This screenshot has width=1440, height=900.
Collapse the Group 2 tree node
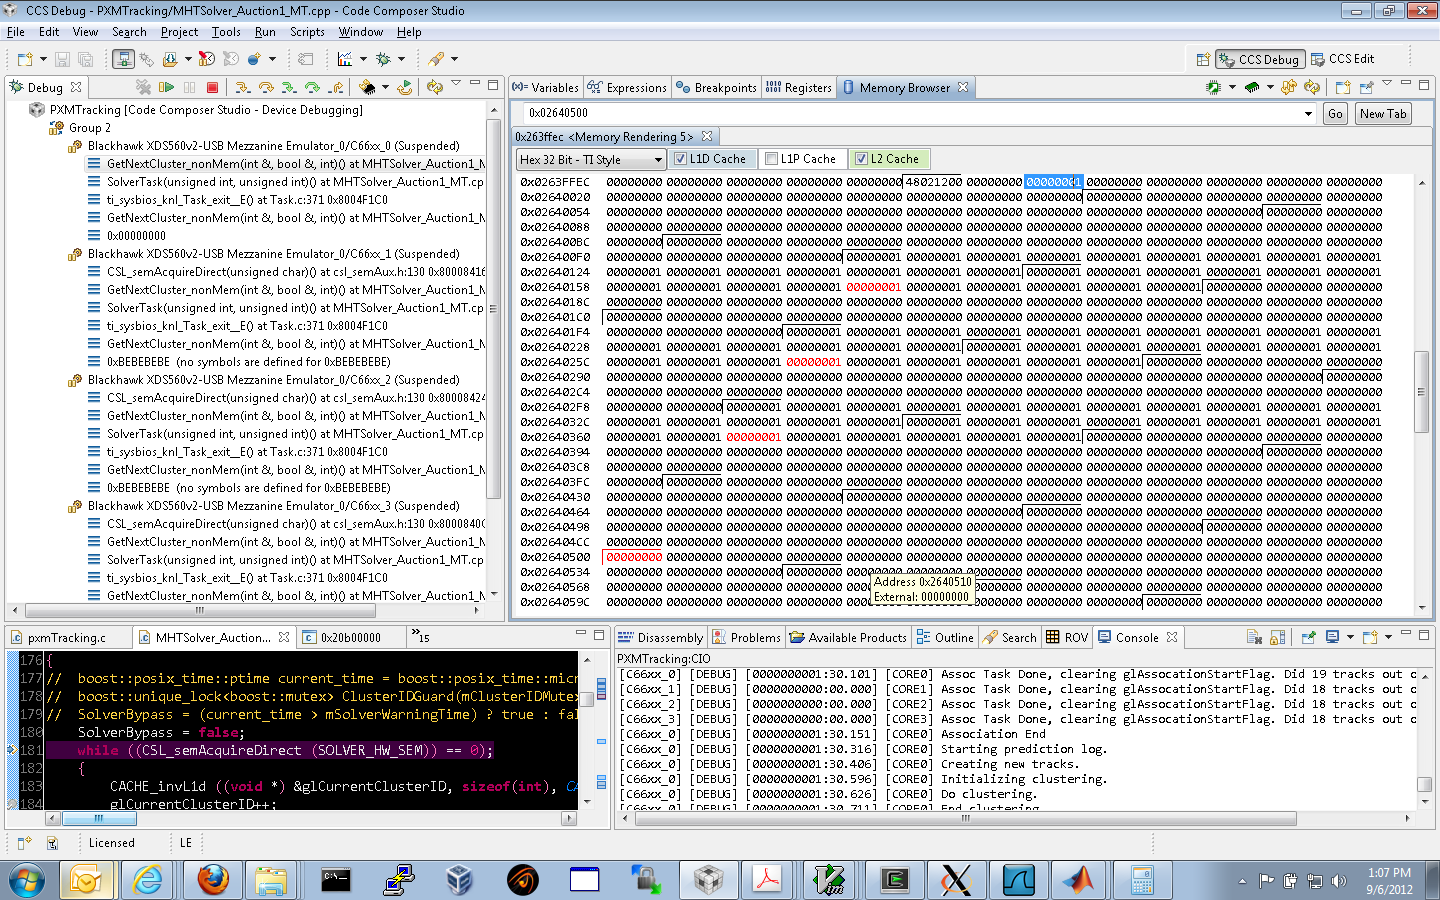[x=44, y=126]
